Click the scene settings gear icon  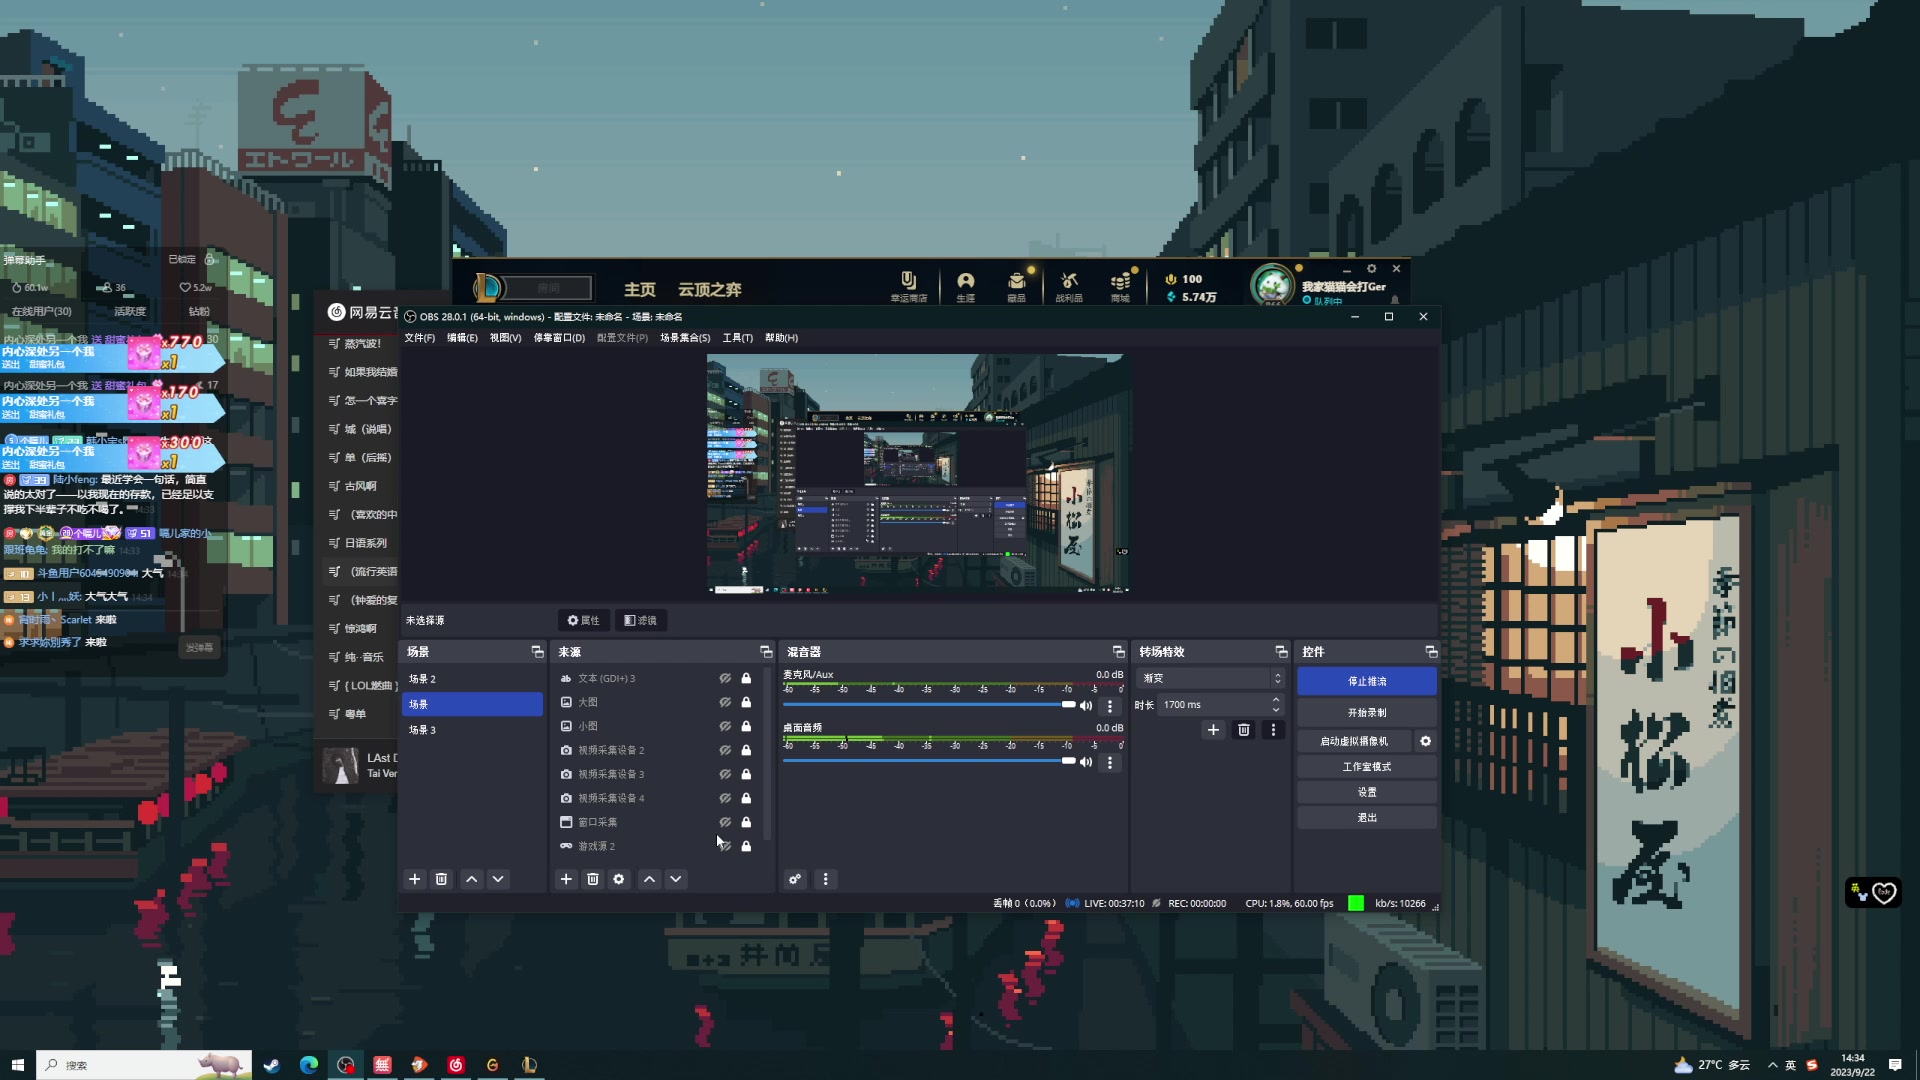[x=618, y=878]
